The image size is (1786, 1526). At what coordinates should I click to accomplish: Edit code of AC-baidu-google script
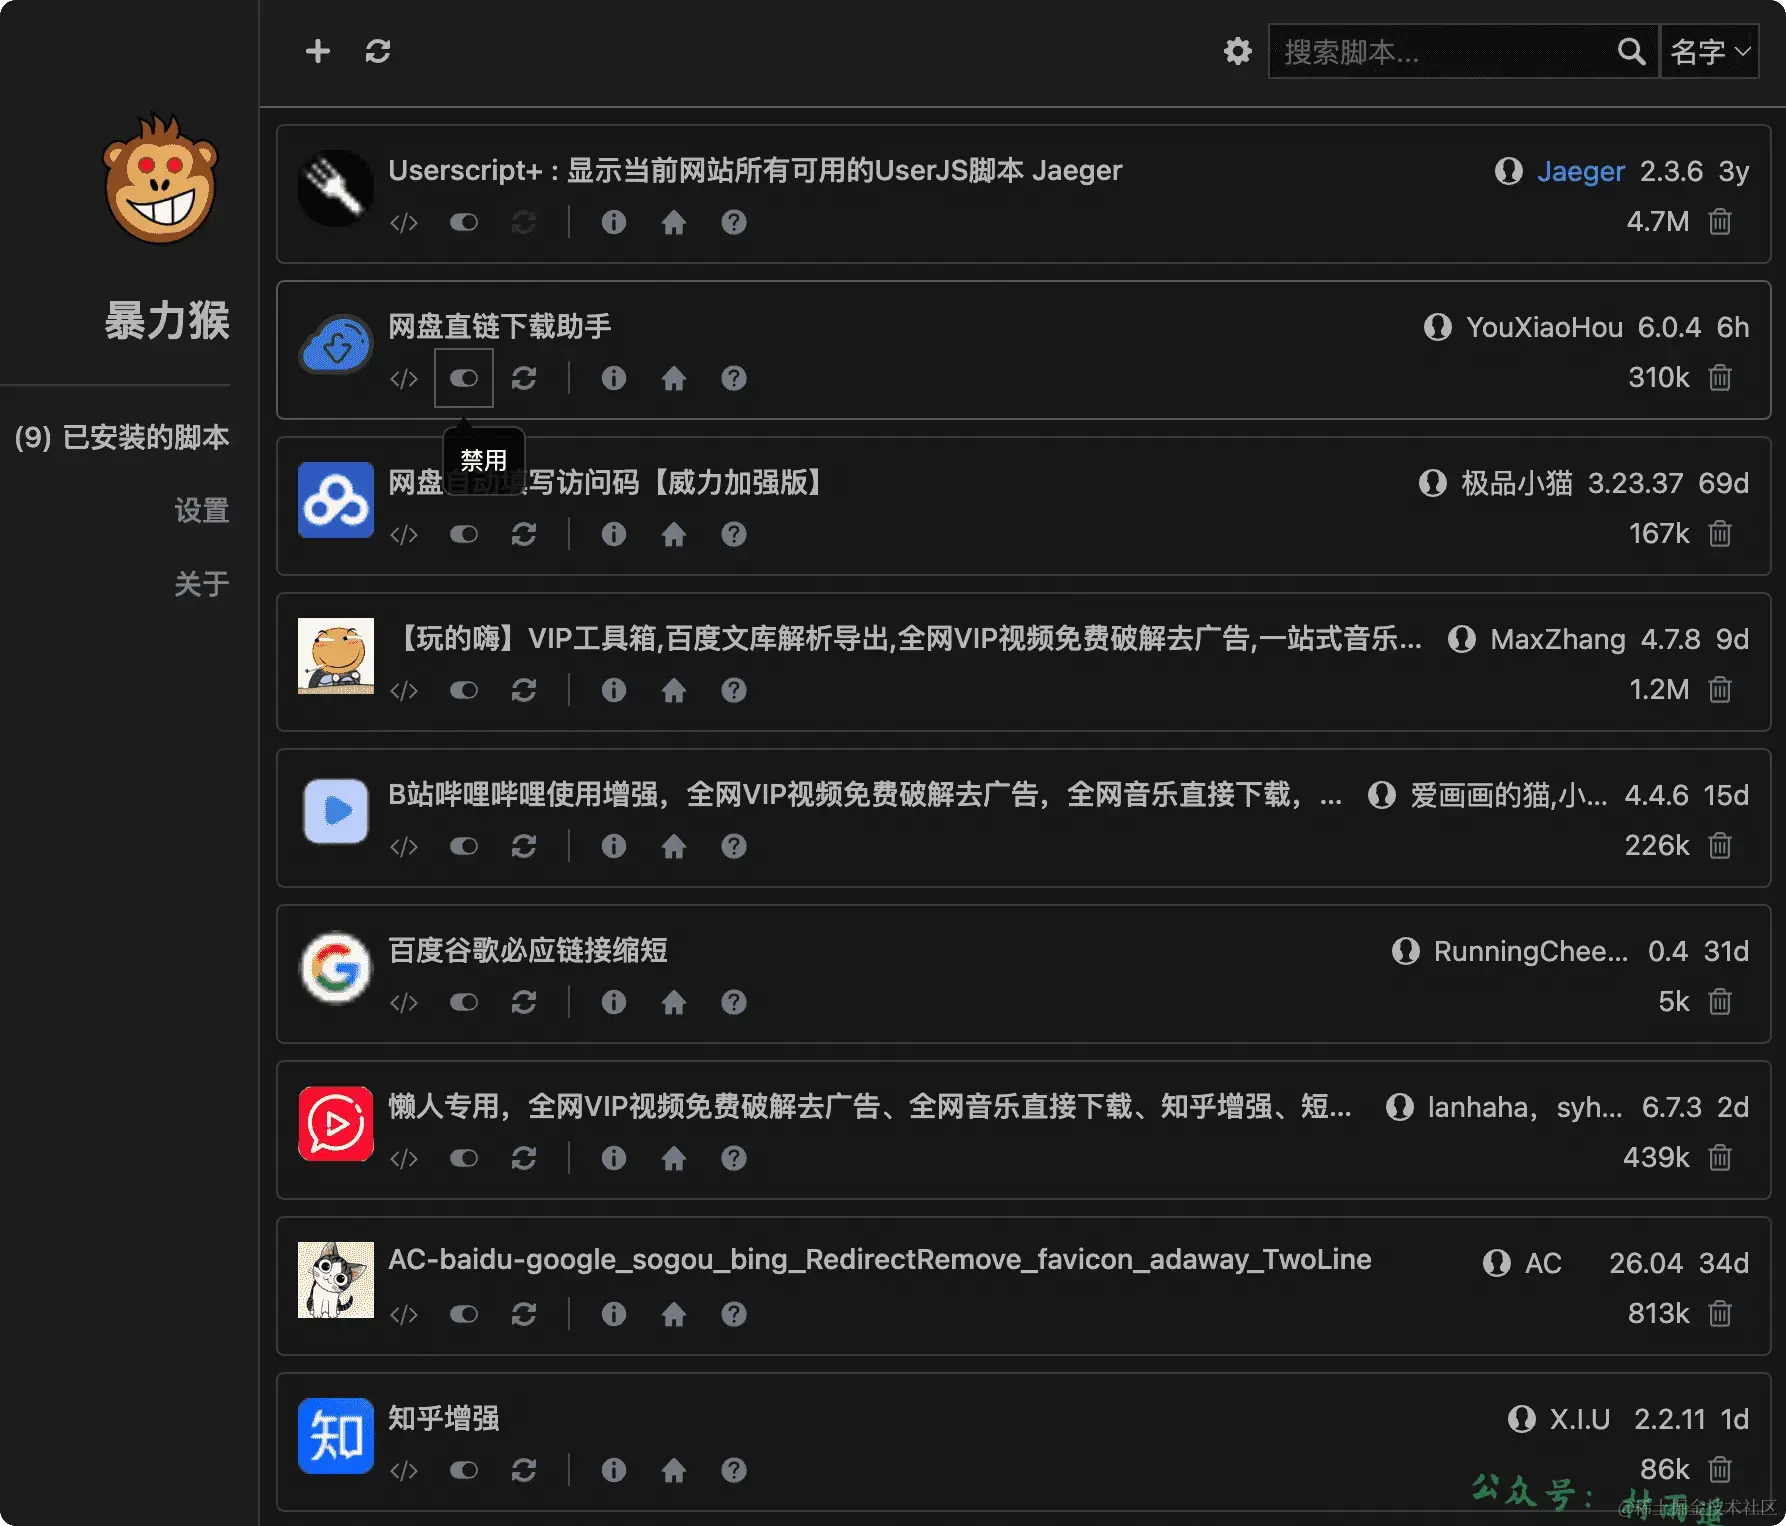click(x=404, y=1314)
